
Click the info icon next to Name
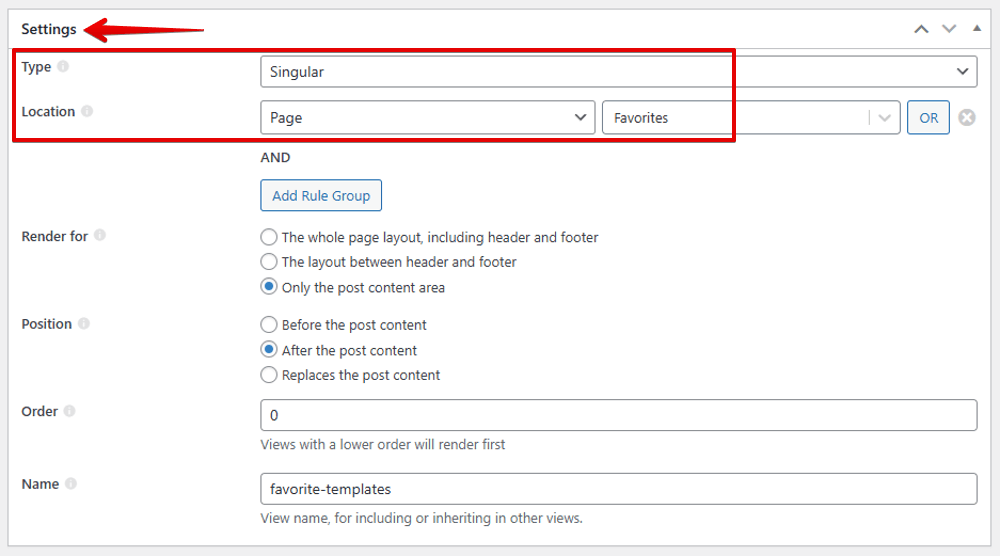tap(71, 483)
